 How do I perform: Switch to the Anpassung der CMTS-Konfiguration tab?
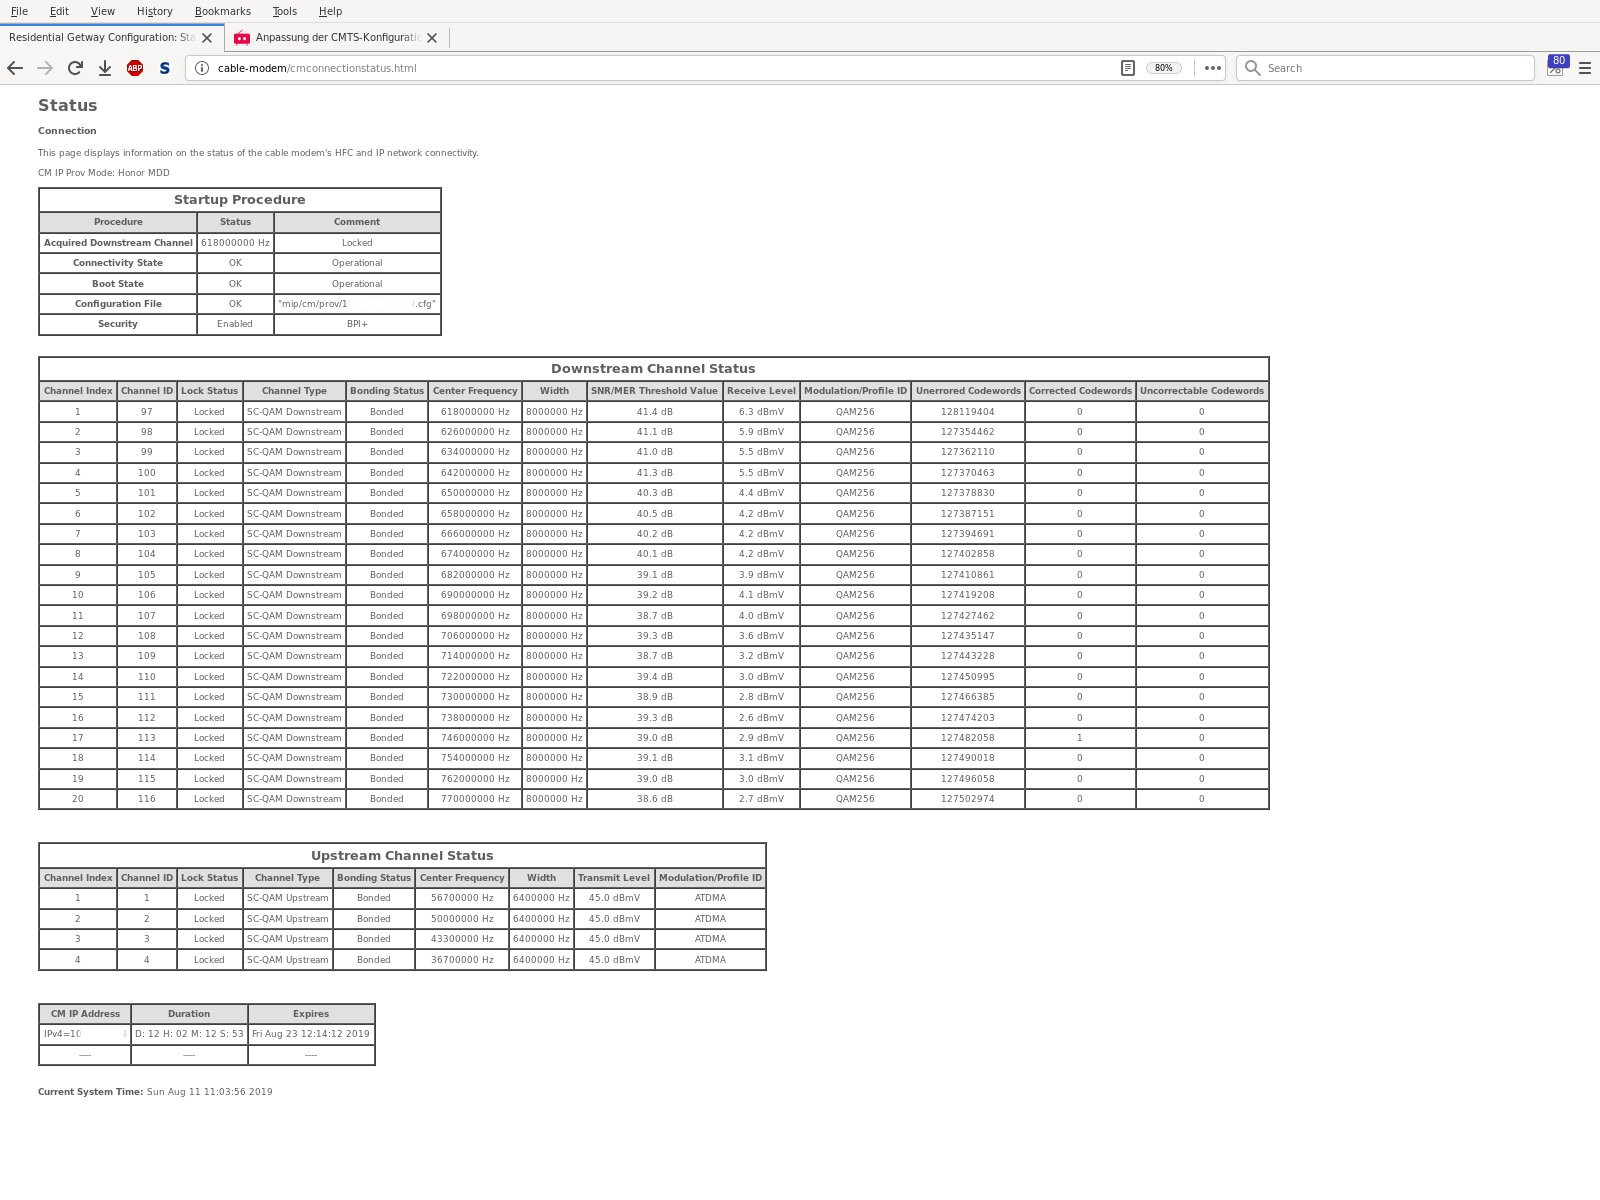335,38
